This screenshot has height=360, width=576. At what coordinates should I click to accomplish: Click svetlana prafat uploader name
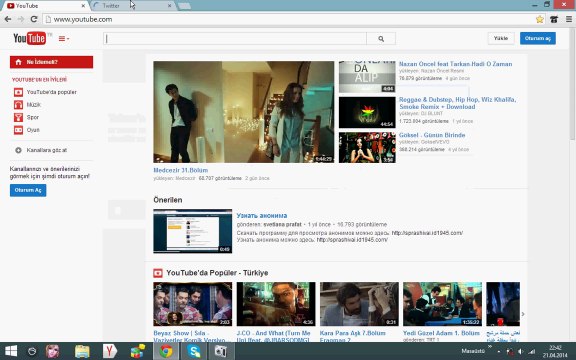tap(282, 224)
